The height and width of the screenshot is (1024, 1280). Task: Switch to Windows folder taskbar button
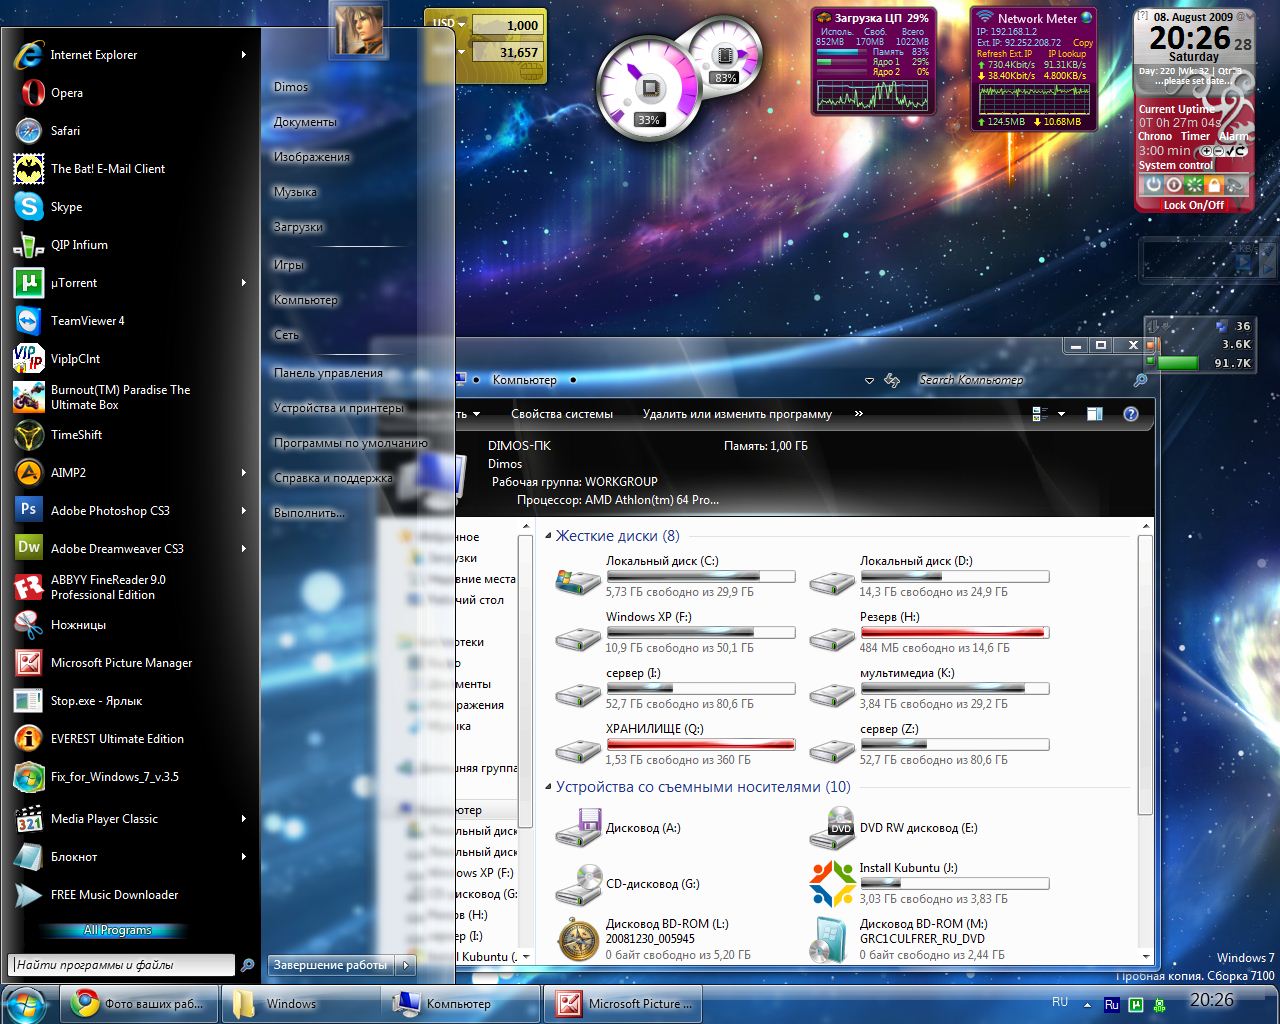[299, 1004]
